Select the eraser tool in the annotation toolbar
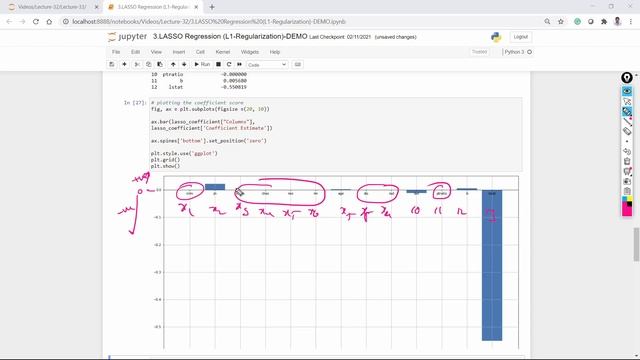This screenshot has height=360, width=640. coord(627,131)
